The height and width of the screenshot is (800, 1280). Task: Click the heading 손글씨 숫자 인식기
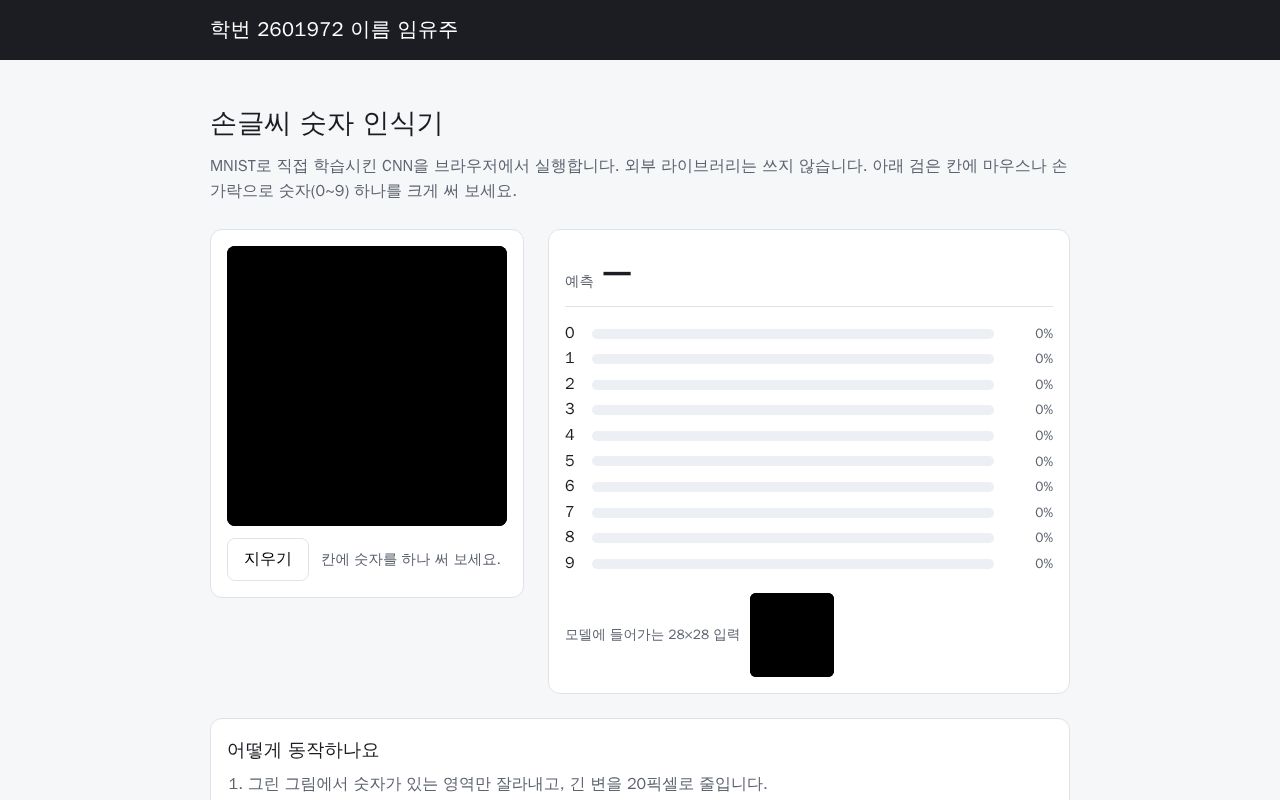click(x=326, y=123)
